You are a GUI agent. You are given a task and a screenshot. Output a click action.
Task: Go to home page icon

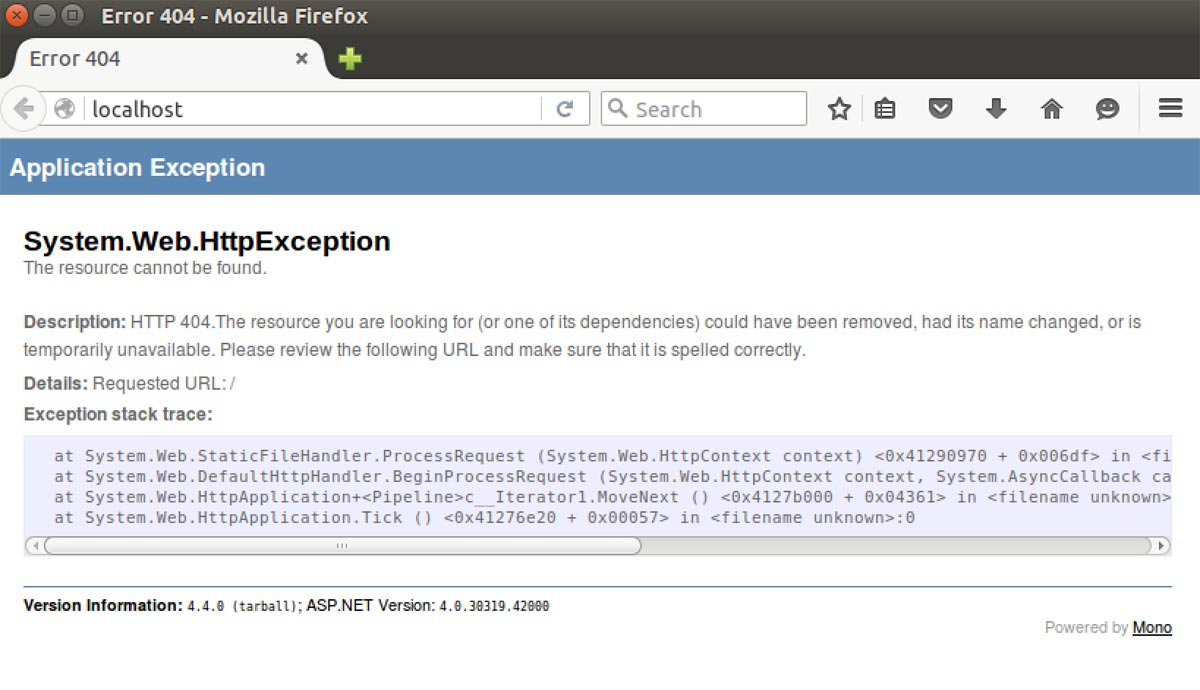coord(1052,109)
